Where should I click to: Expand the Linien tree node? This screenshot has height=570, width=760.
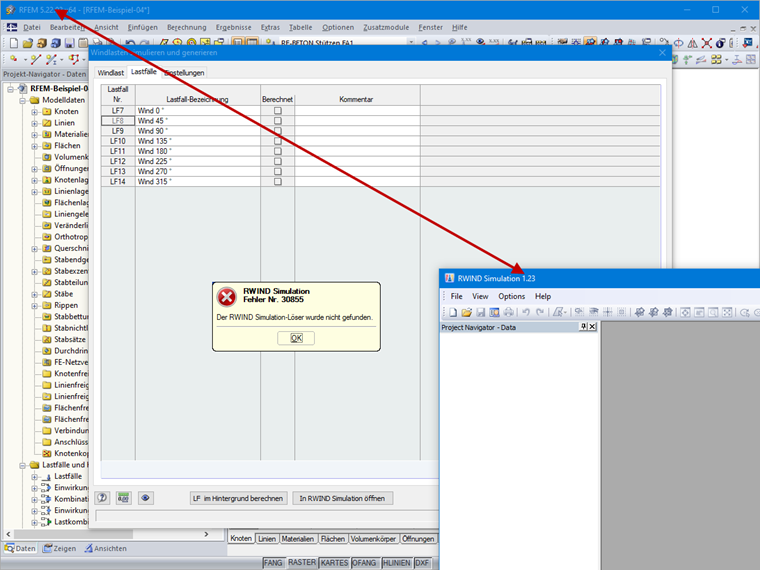point(34,123)
